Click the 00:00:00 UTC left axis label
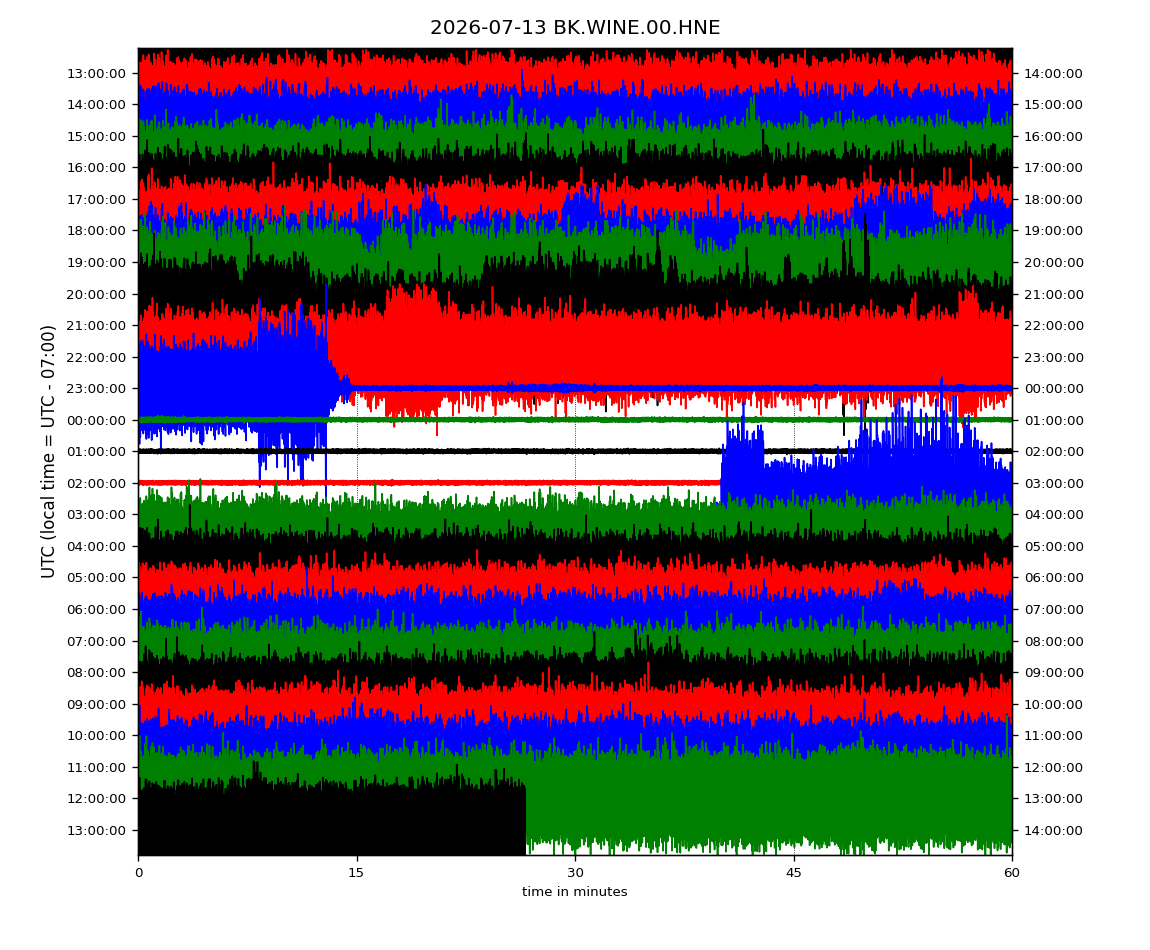The width and height of the screenshot is (1150, 950). coord(96,420)
